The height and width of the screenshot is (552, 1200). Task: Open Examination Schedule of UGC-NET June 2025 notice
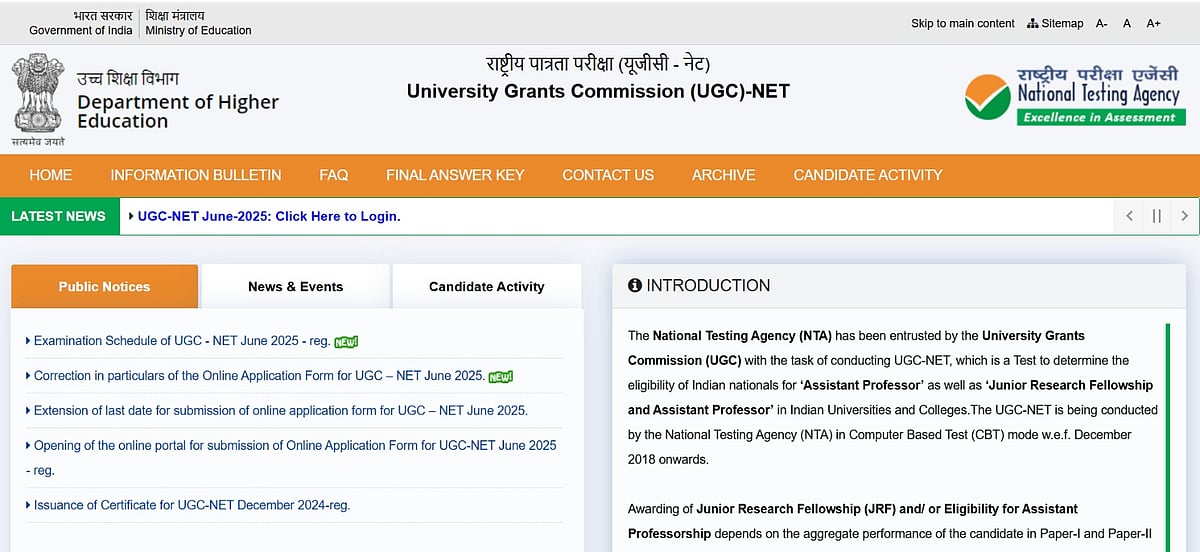(181, 341)
